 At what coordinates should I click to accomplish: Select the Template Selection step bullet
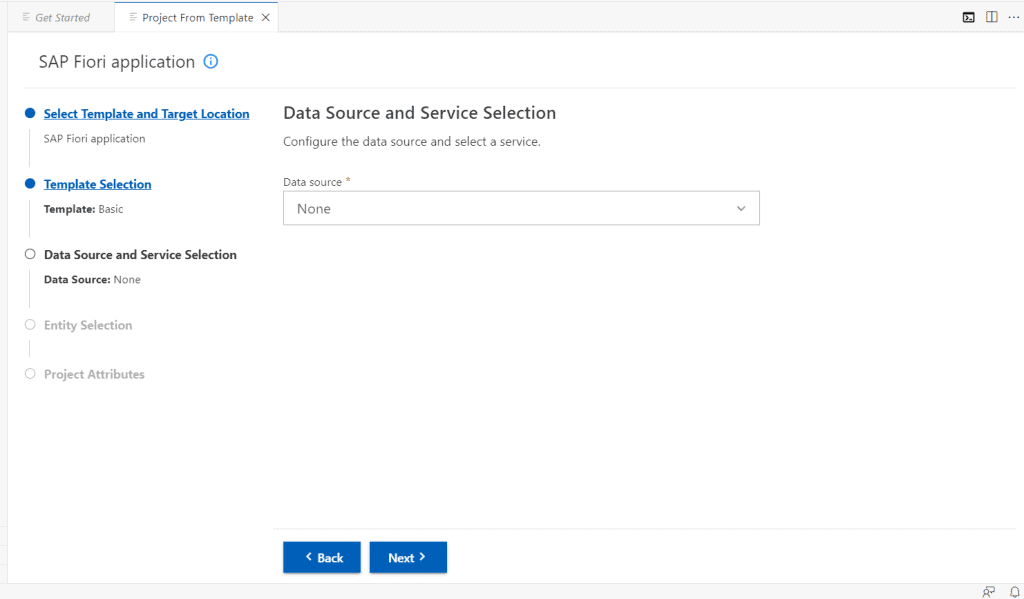pyautogui.click(x=30, y=184)
